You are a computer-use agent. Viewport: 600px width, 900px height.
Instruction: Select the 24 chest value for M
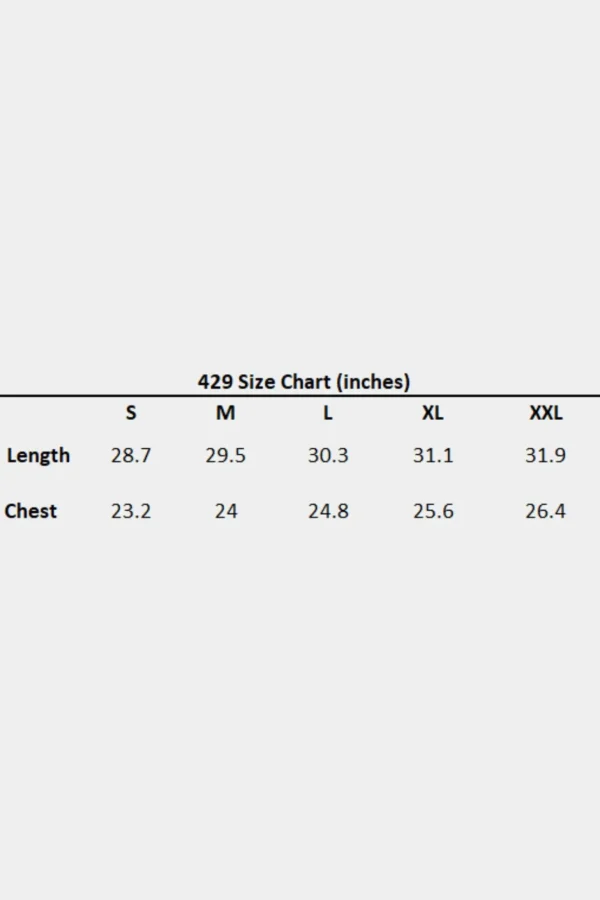[226, 511]
